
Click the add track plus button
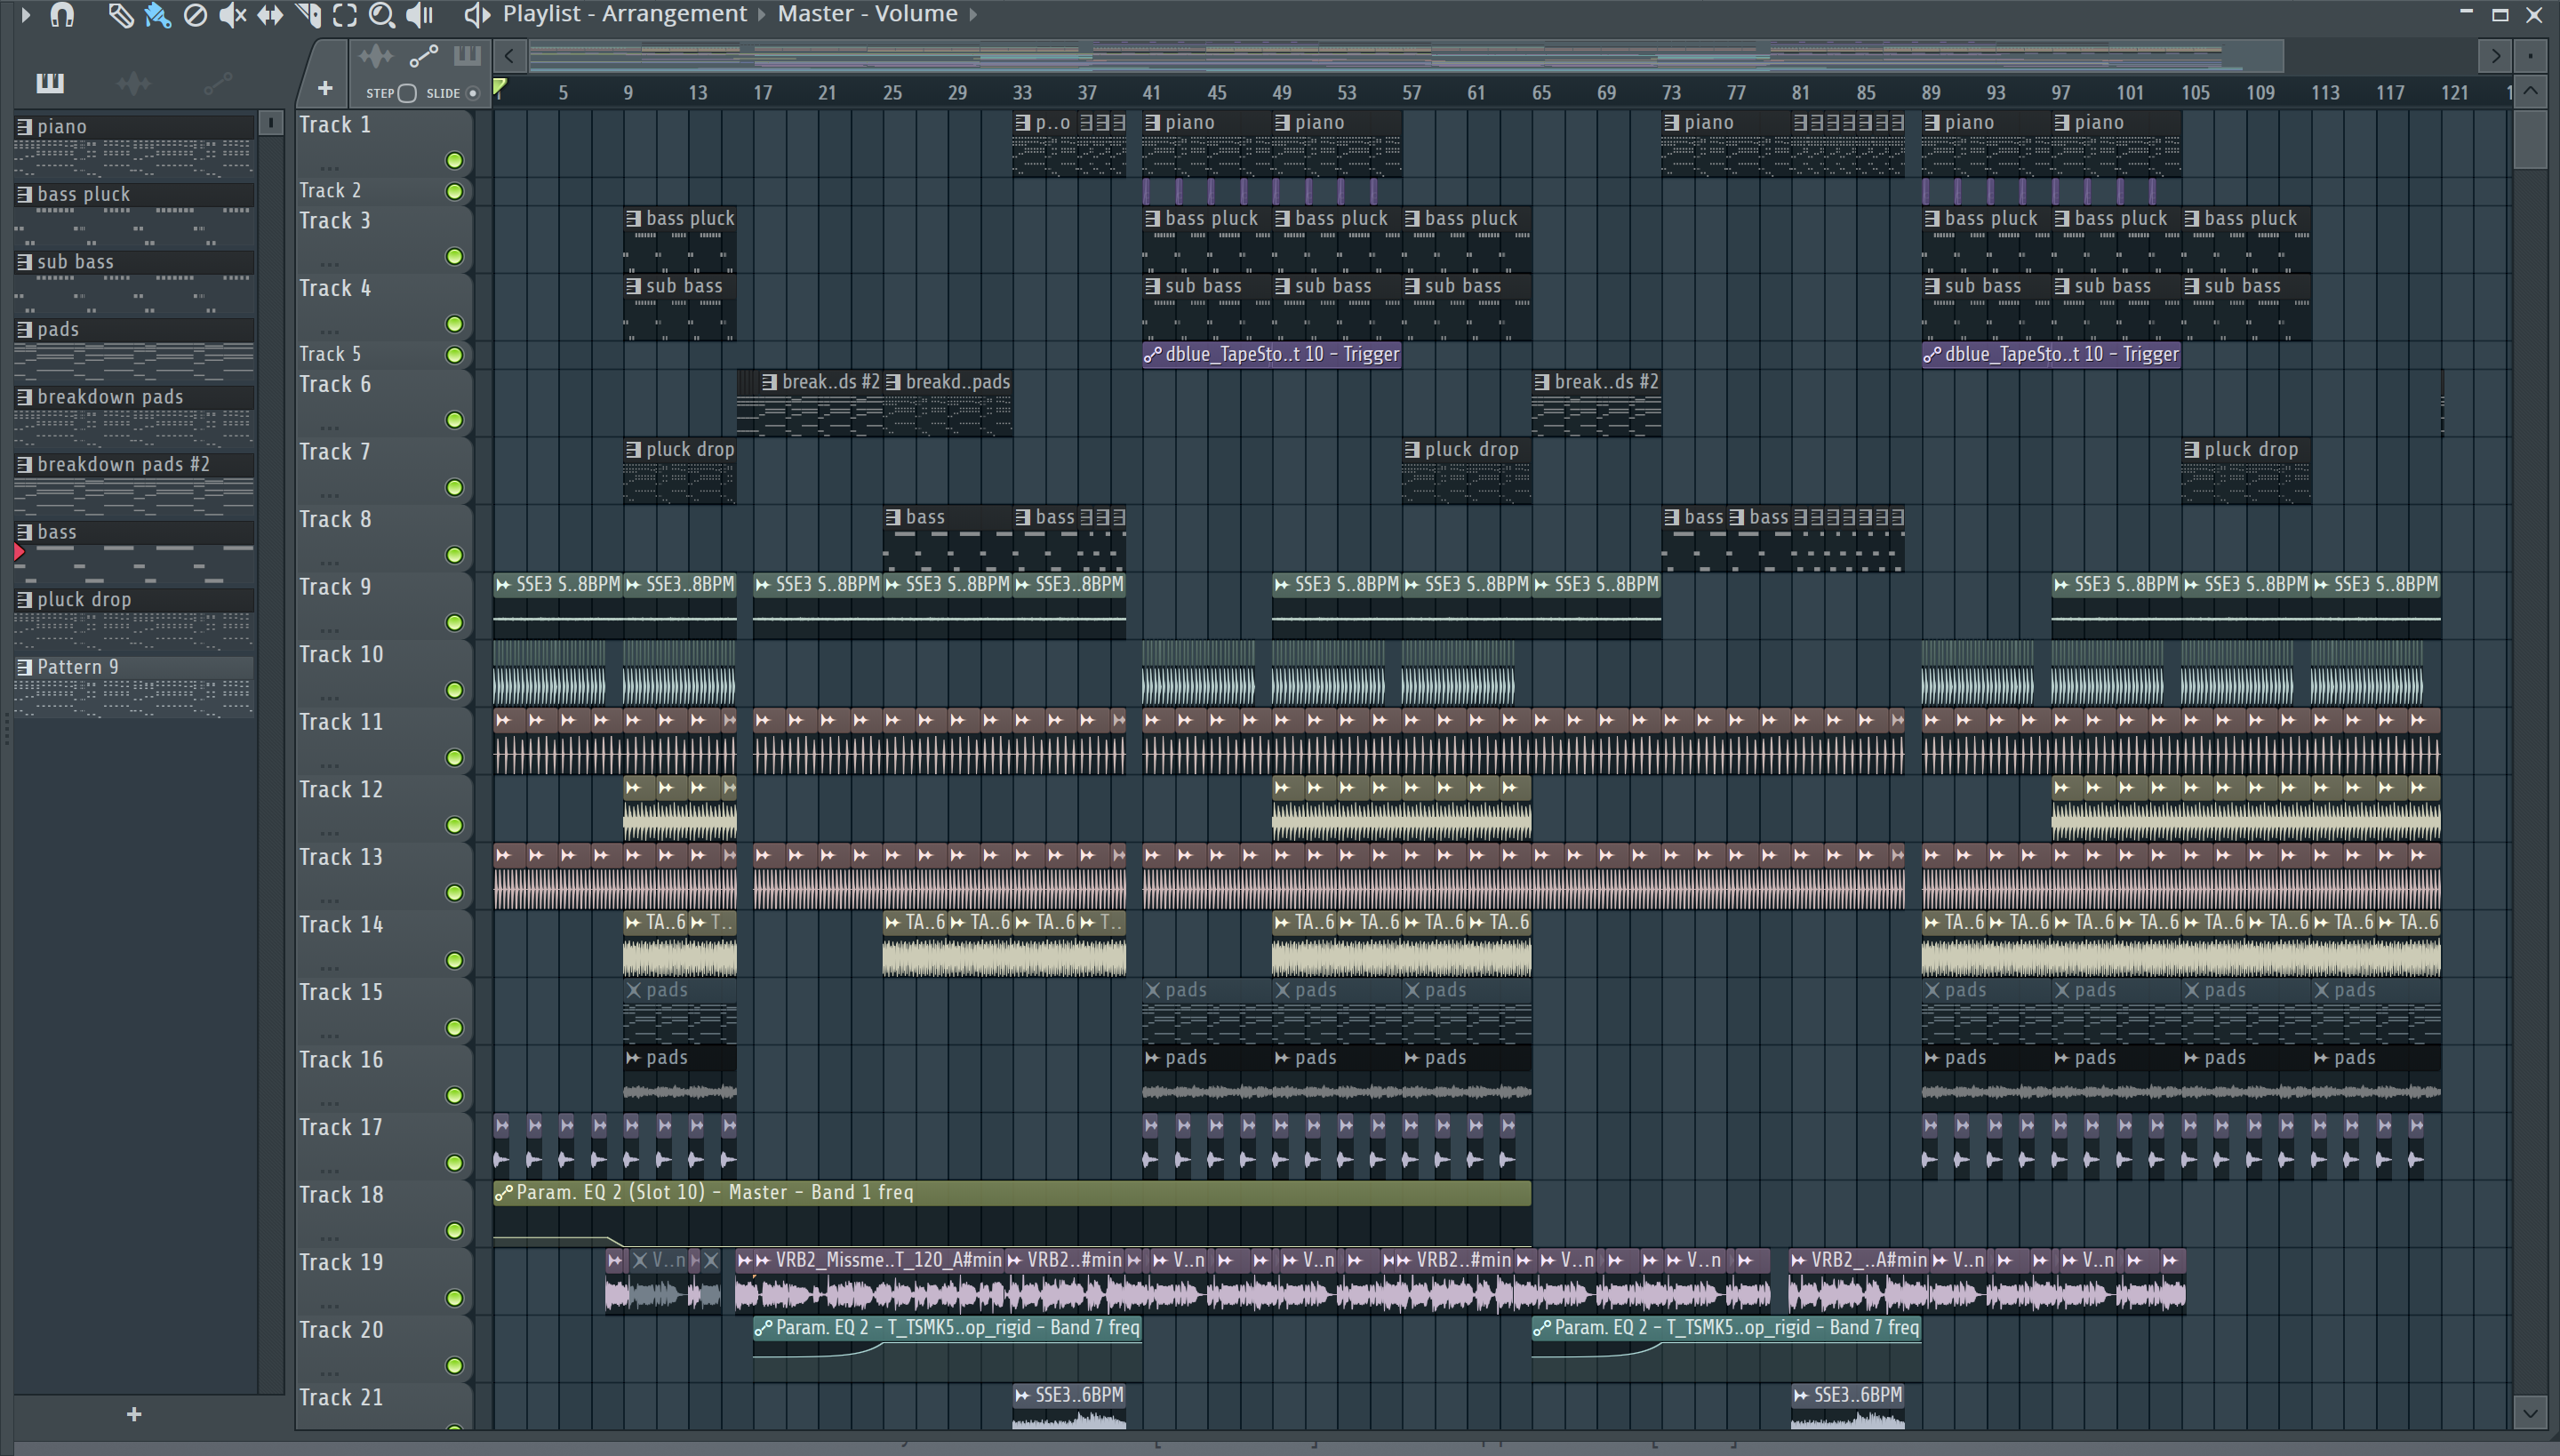[x=325, y=89]
